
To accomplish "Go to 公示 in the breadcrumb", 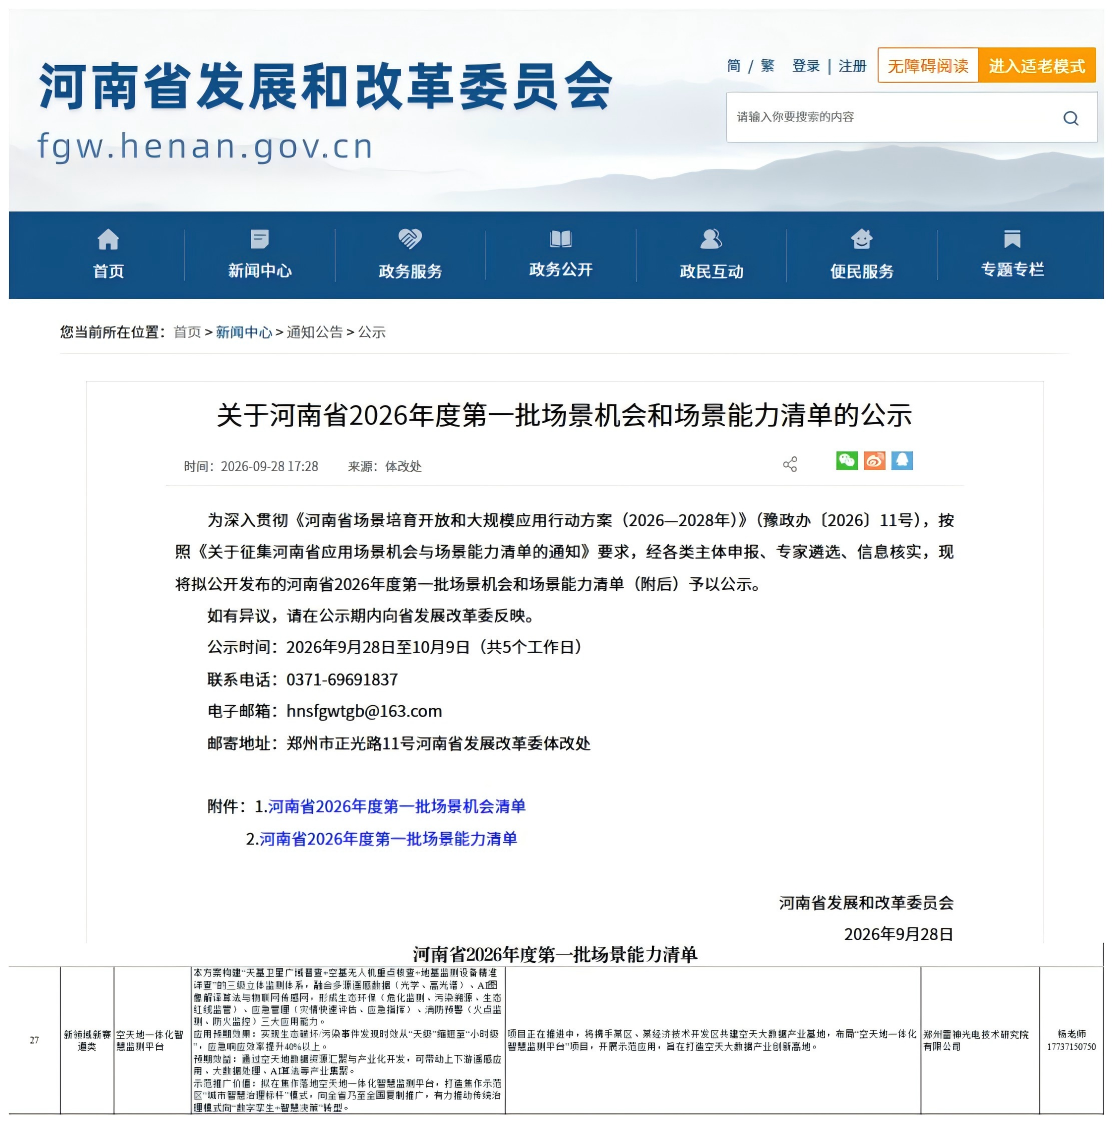I will coord(372,332).
